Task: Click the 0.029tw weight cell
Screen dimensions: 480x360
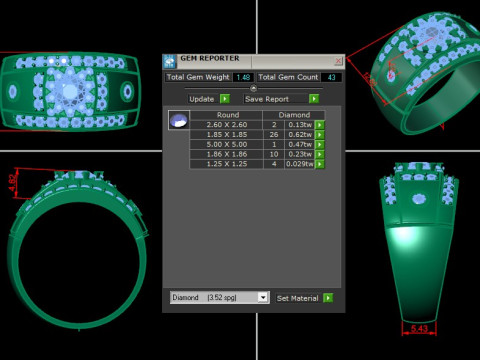Action: 300,164
